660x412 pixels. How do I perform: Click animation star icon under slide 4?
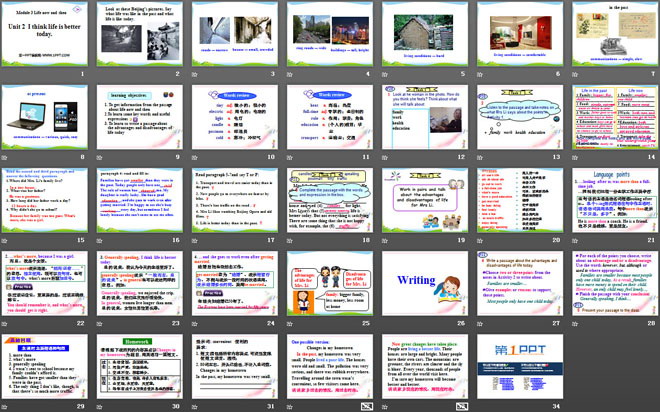[x=290, y=74]
